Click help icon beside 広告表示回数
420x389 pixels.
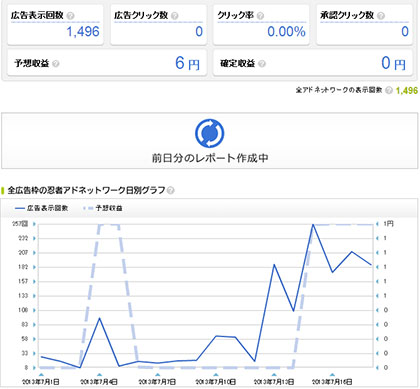coord(70,16)
